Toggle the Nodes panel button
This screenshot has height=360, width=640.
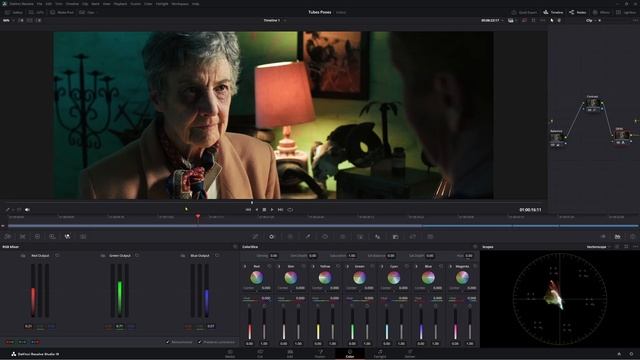pos(578,12)
